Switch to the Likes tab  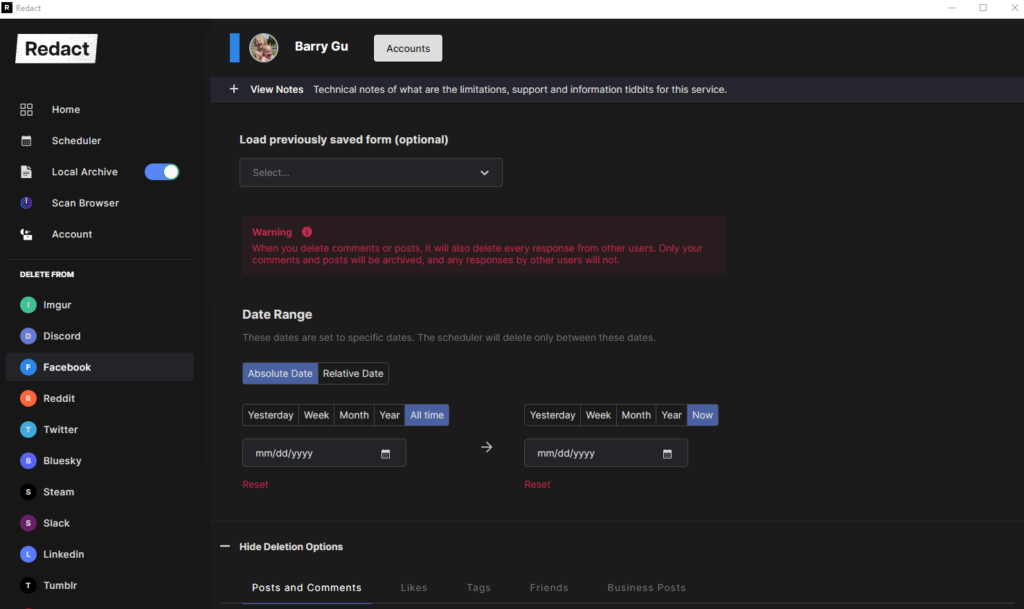pos(414,588)
